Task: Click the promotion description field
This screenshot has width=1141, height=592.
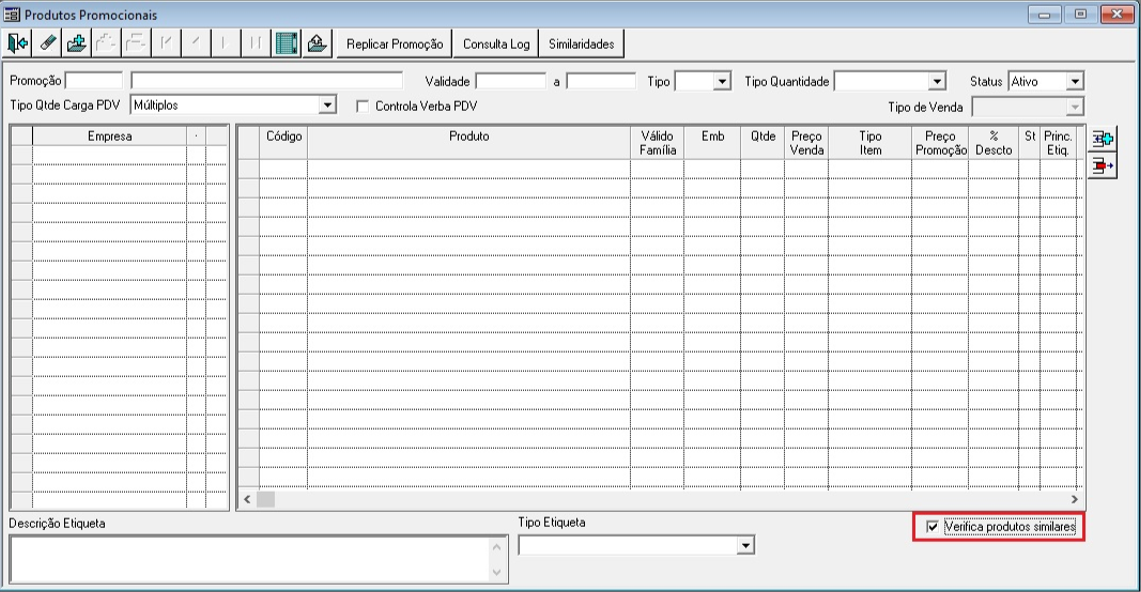Action: (x=266, y=81)
